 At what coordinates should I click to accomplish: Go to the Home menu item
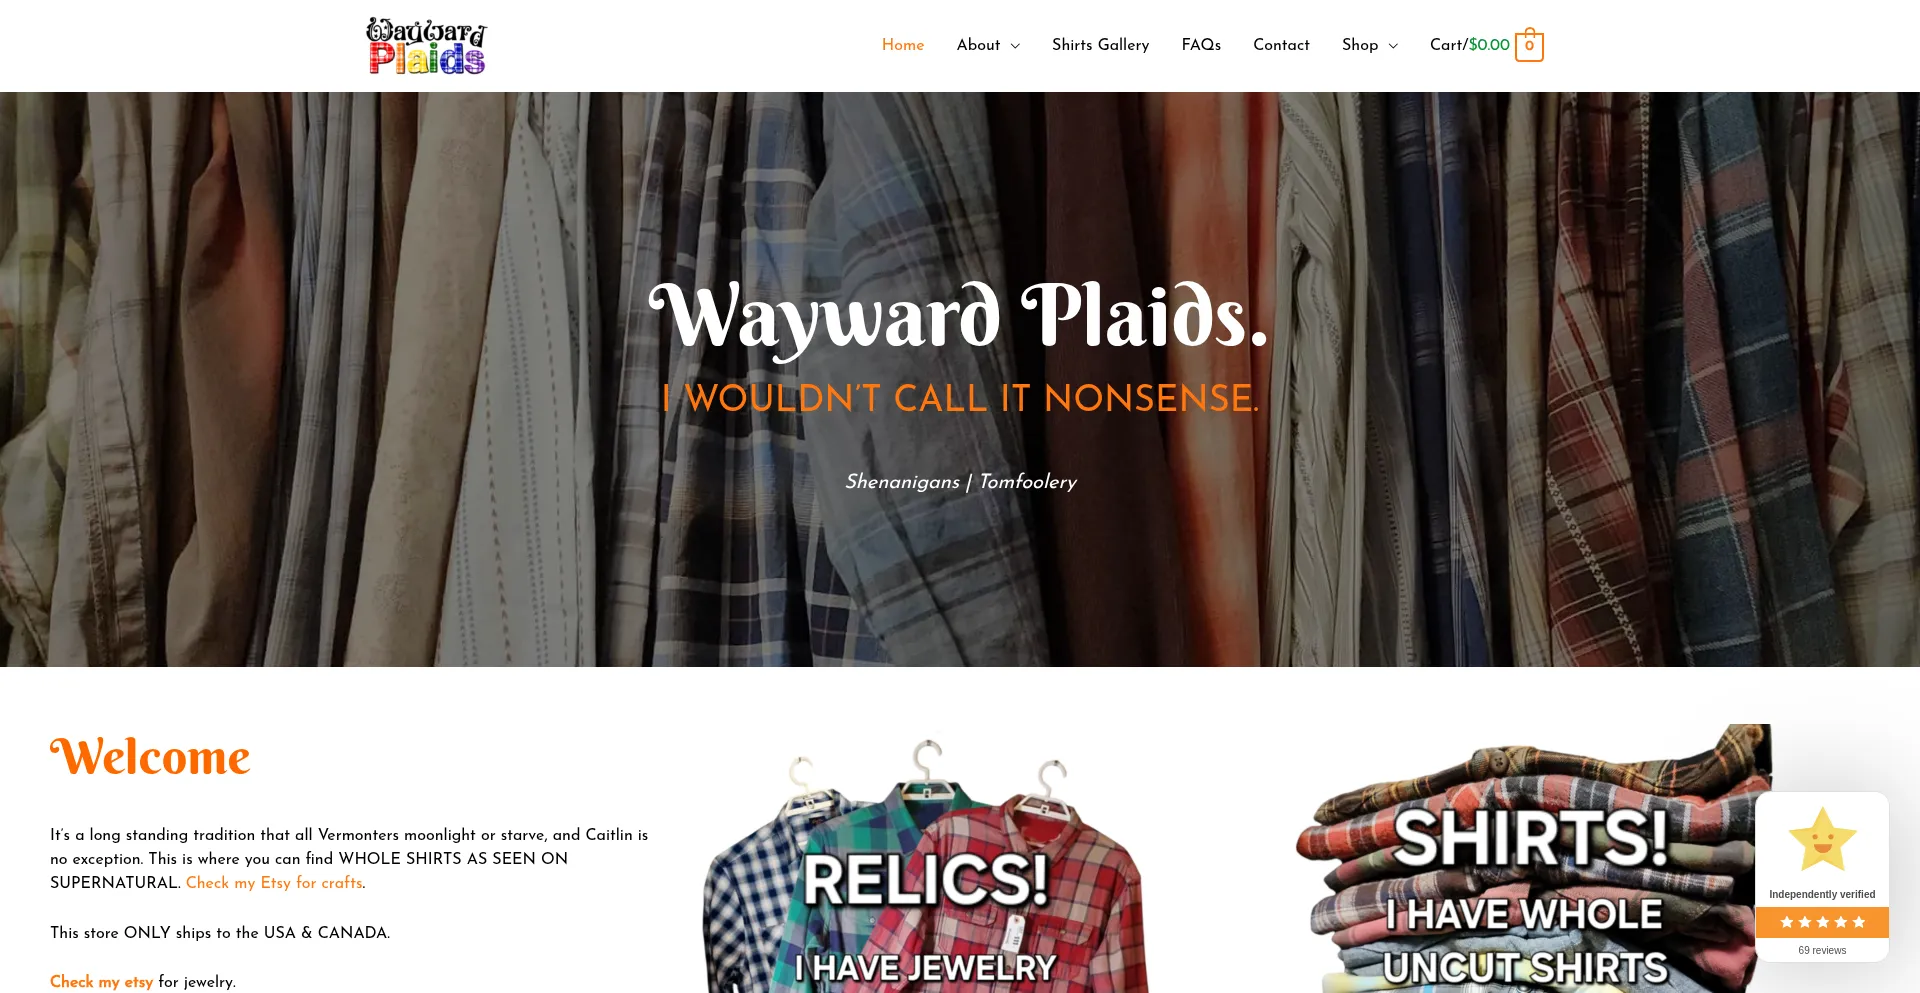tap(903, 45)
